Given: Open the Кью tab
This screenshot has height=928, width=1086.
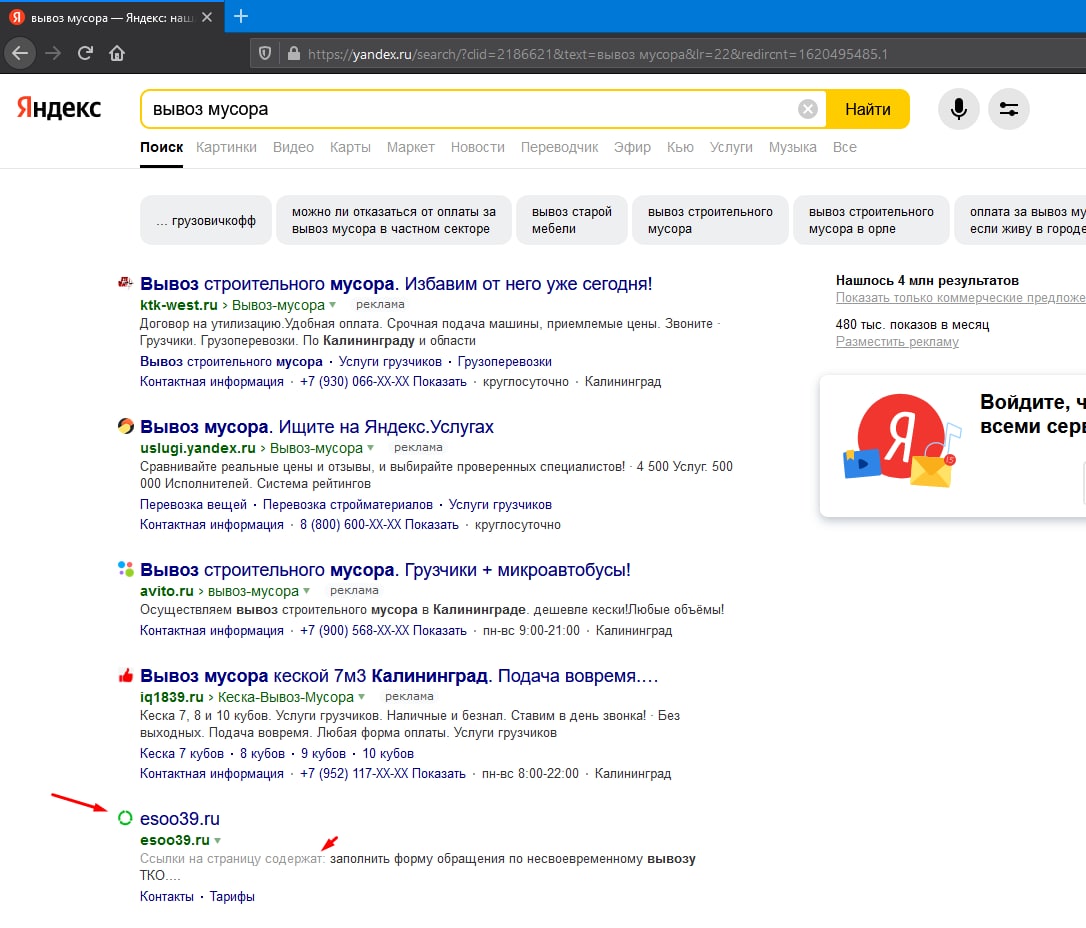Looking at the screenshot, I should point(680,147).
